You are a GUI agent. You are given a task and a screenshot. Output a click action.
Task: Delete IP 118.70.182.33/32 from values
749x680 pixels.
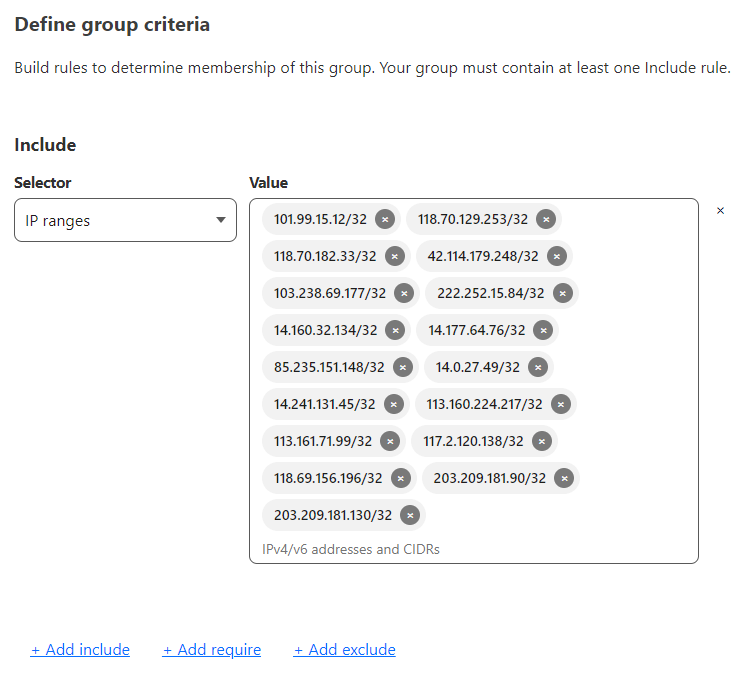pyautogui.click(x=394, y=256)
